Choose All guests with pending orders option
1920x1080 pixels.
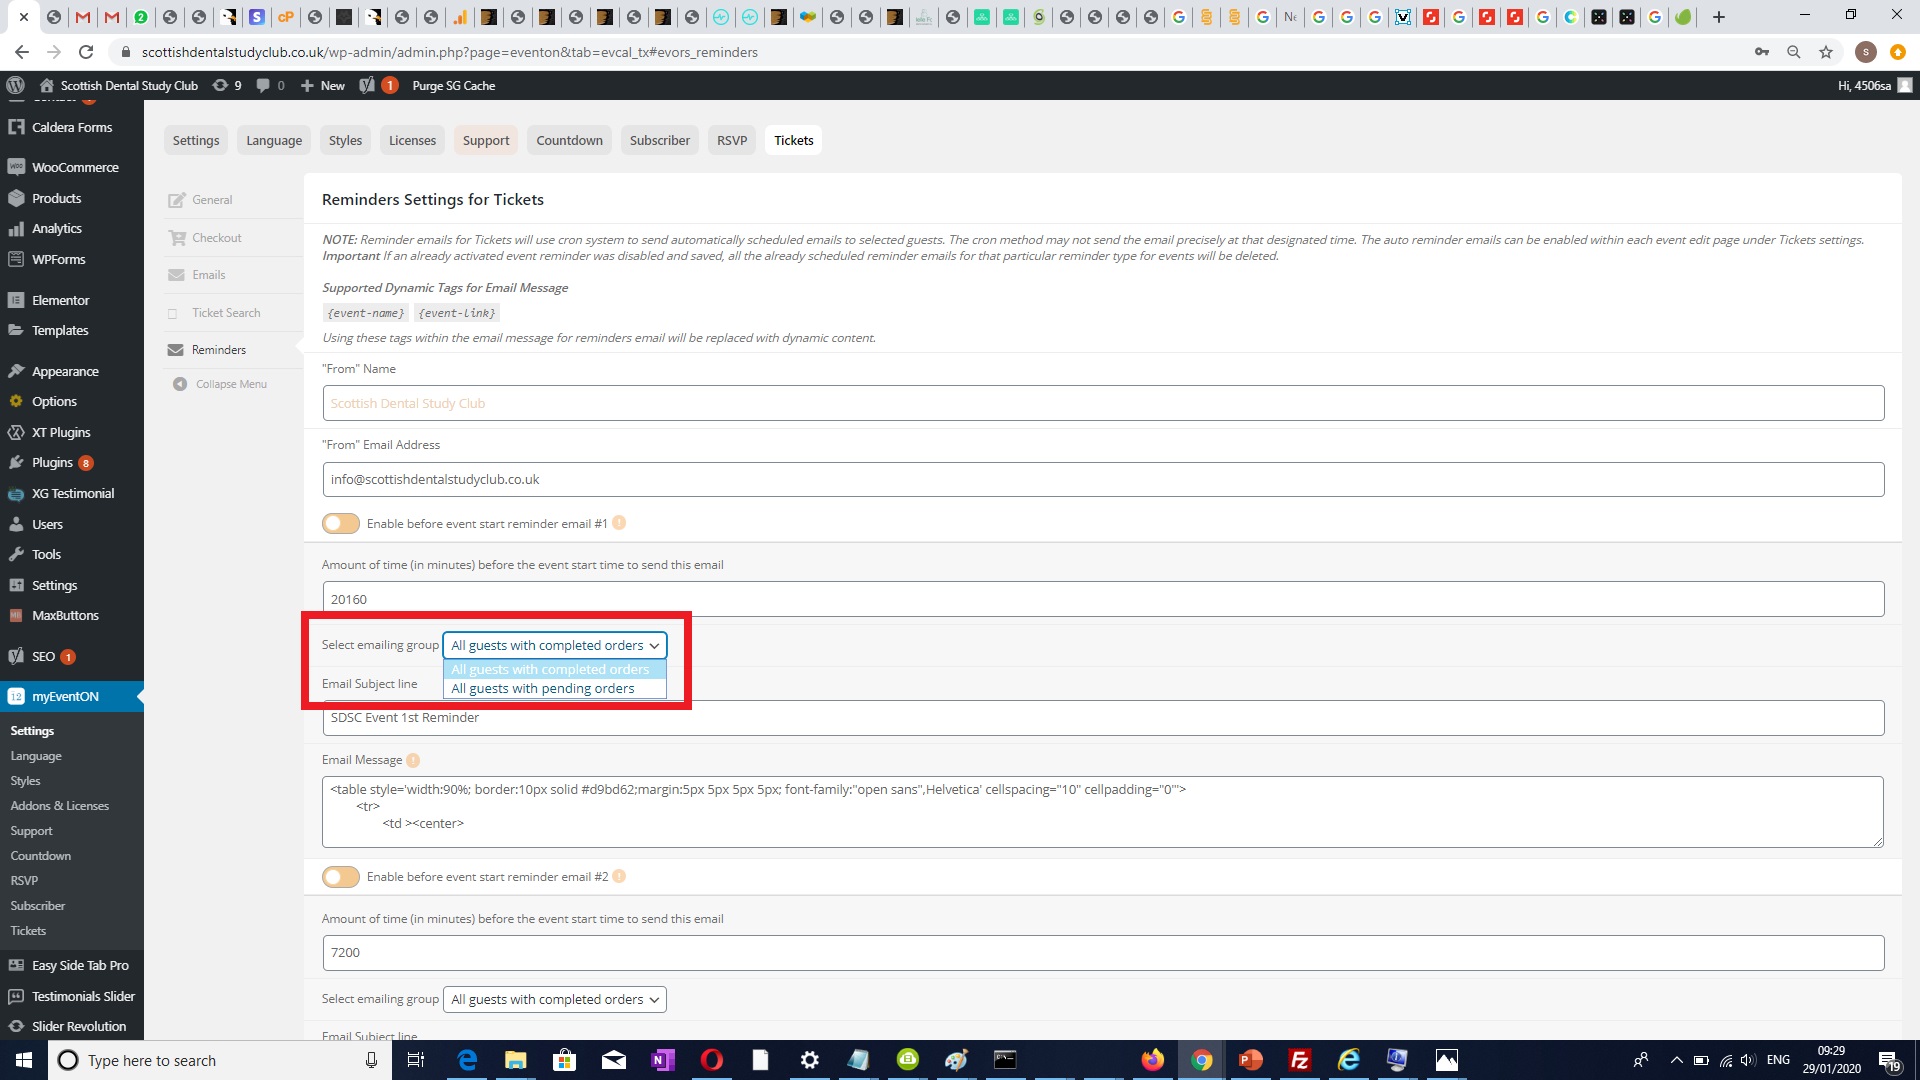click(543, 689)
